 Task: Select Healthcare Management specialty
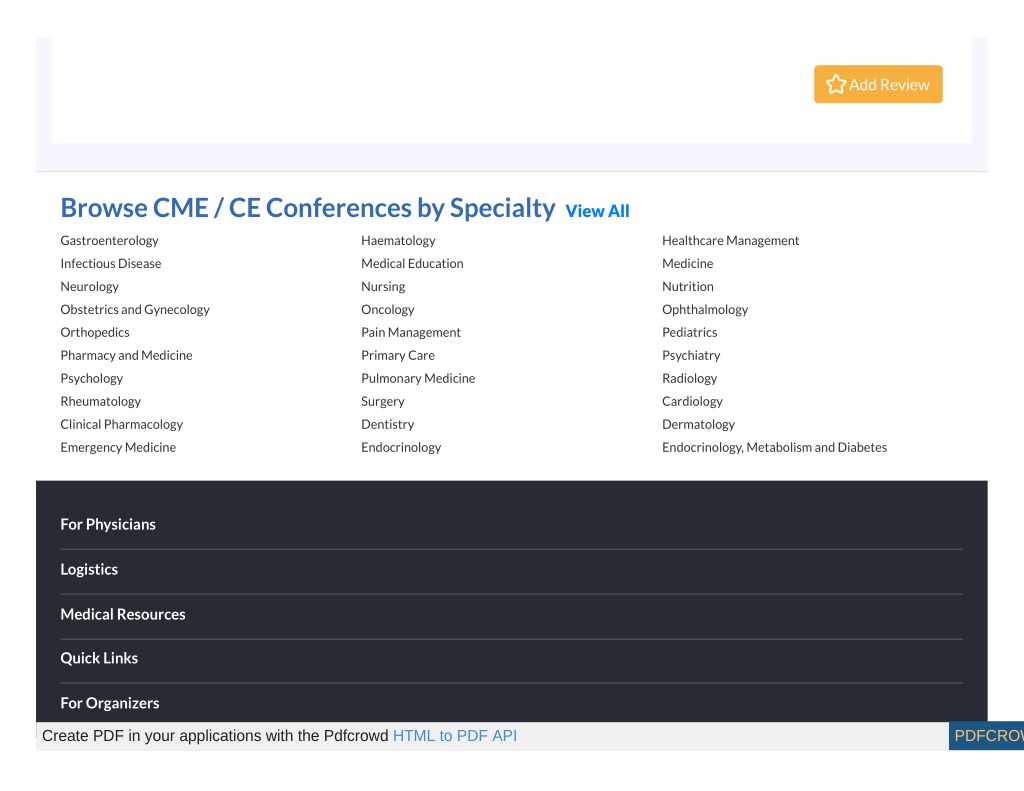(x=730, y=241)
